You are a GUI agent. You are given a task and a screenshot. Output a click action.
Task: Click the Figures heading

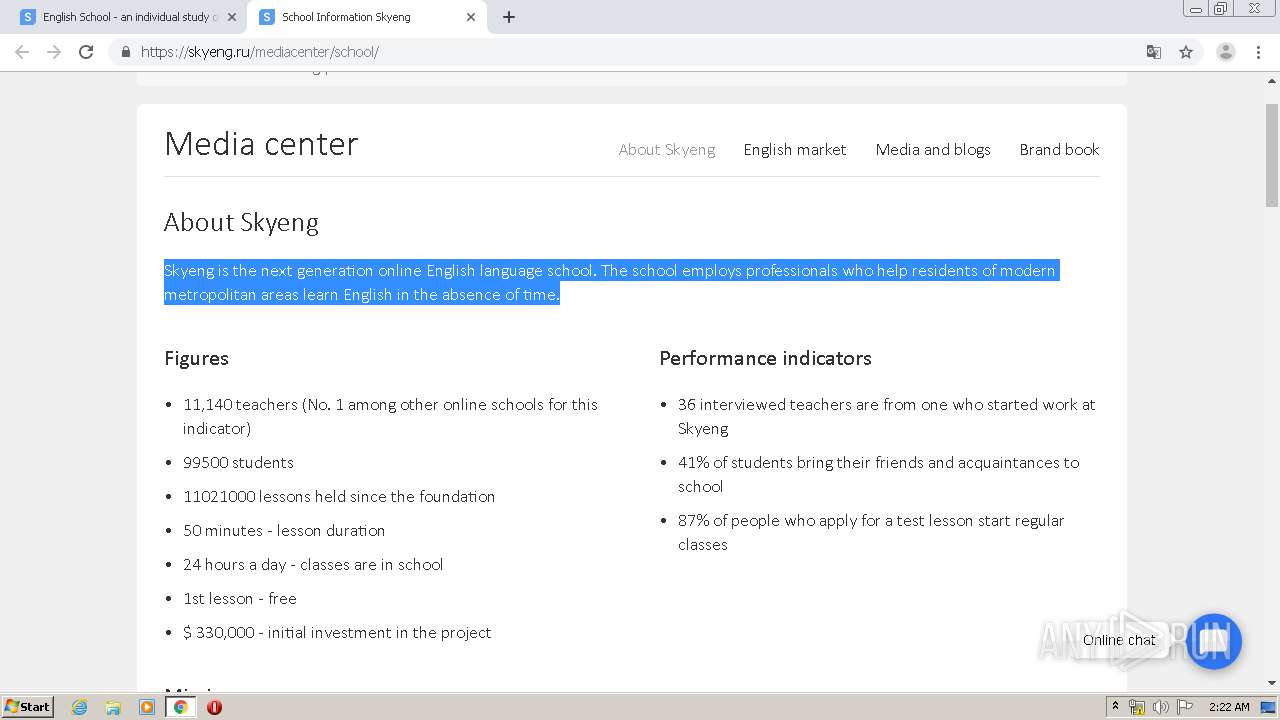coord(196,358)
